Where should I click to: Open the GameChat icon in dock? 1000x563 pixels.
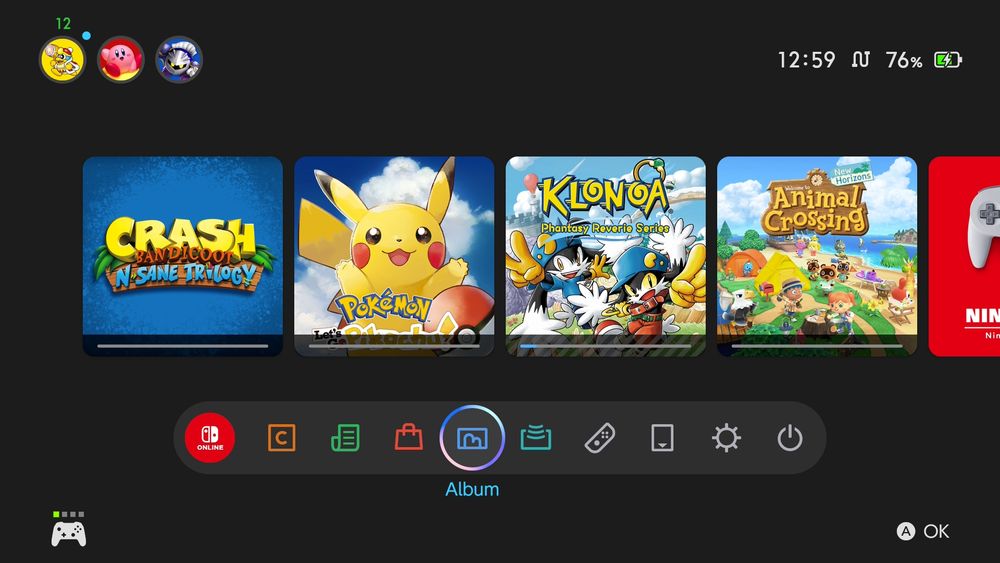281,438
